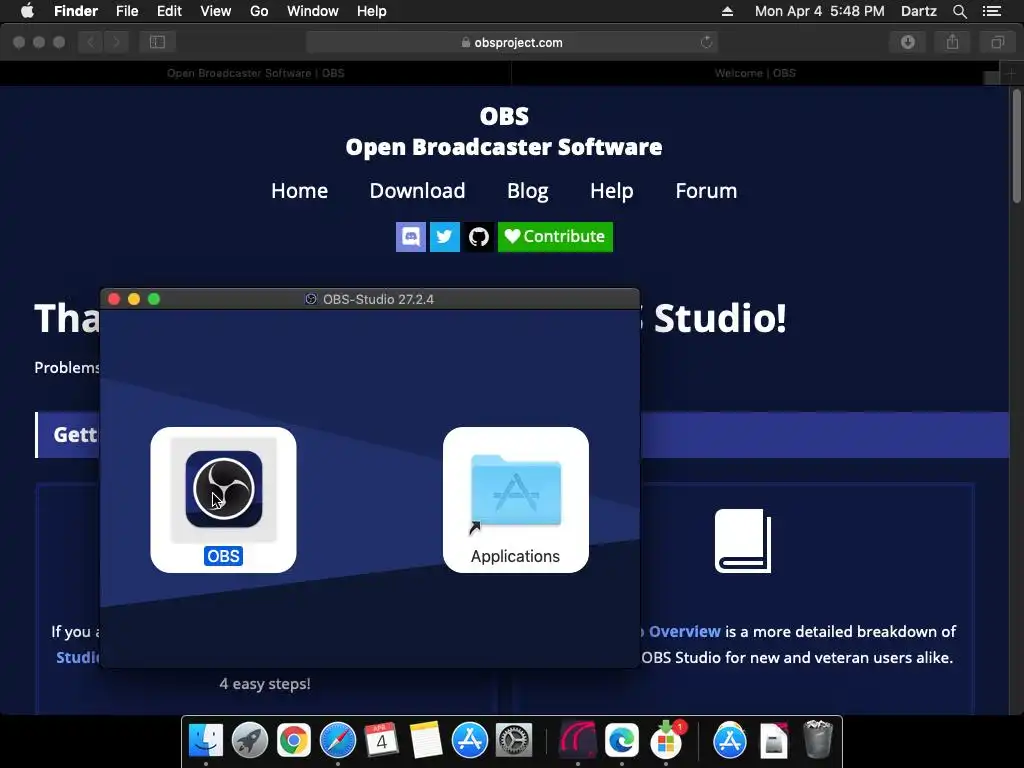This screenshot has width=1024, height=768.
Task: Go to the Home link in the site nav
Action: coord(299,191)
